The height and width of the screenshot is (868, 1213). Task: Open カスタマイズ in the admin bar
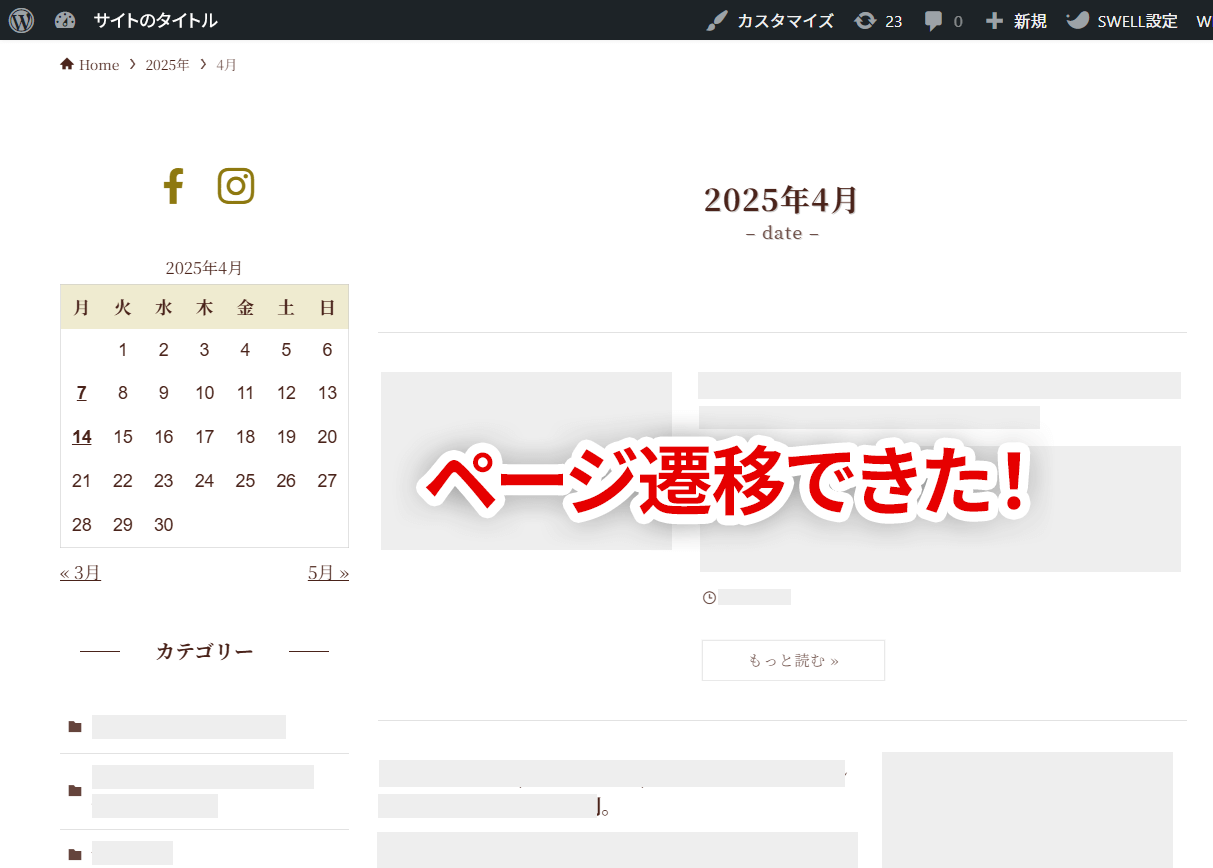(770, 21)
